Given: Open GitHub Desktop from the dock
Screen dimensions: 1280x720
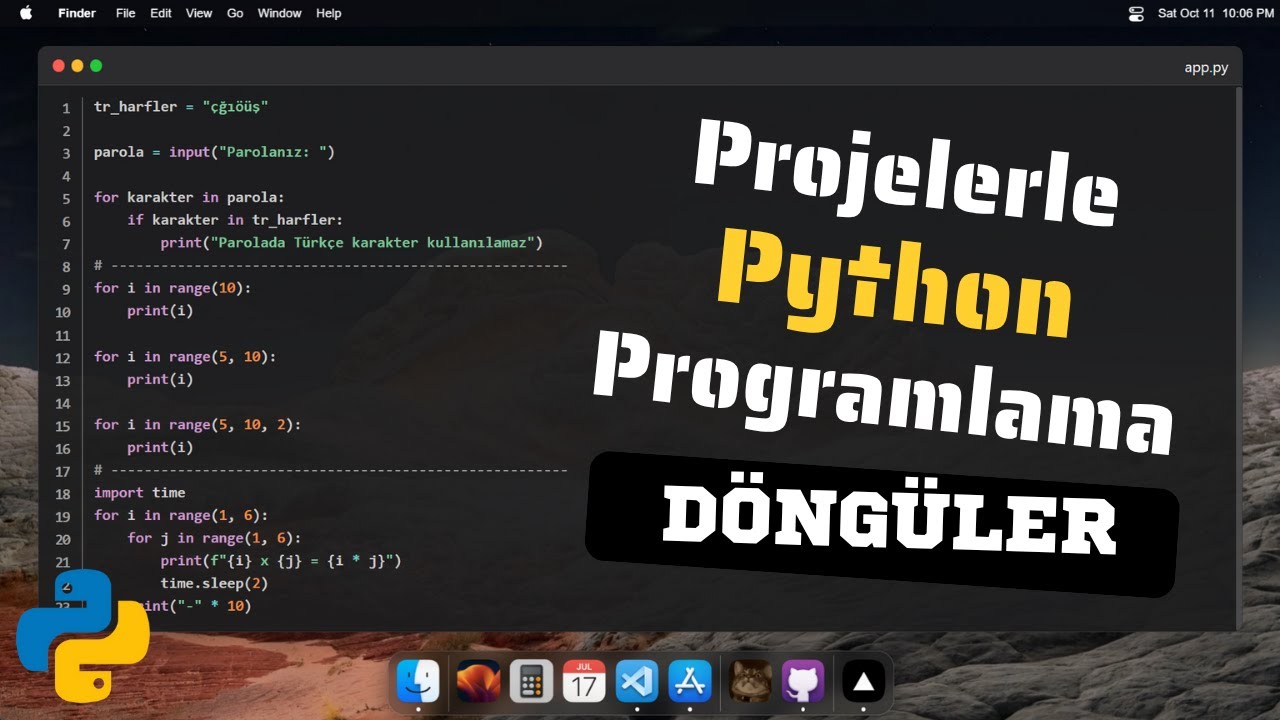Looking at the screenshot, I should coord(803,681).
